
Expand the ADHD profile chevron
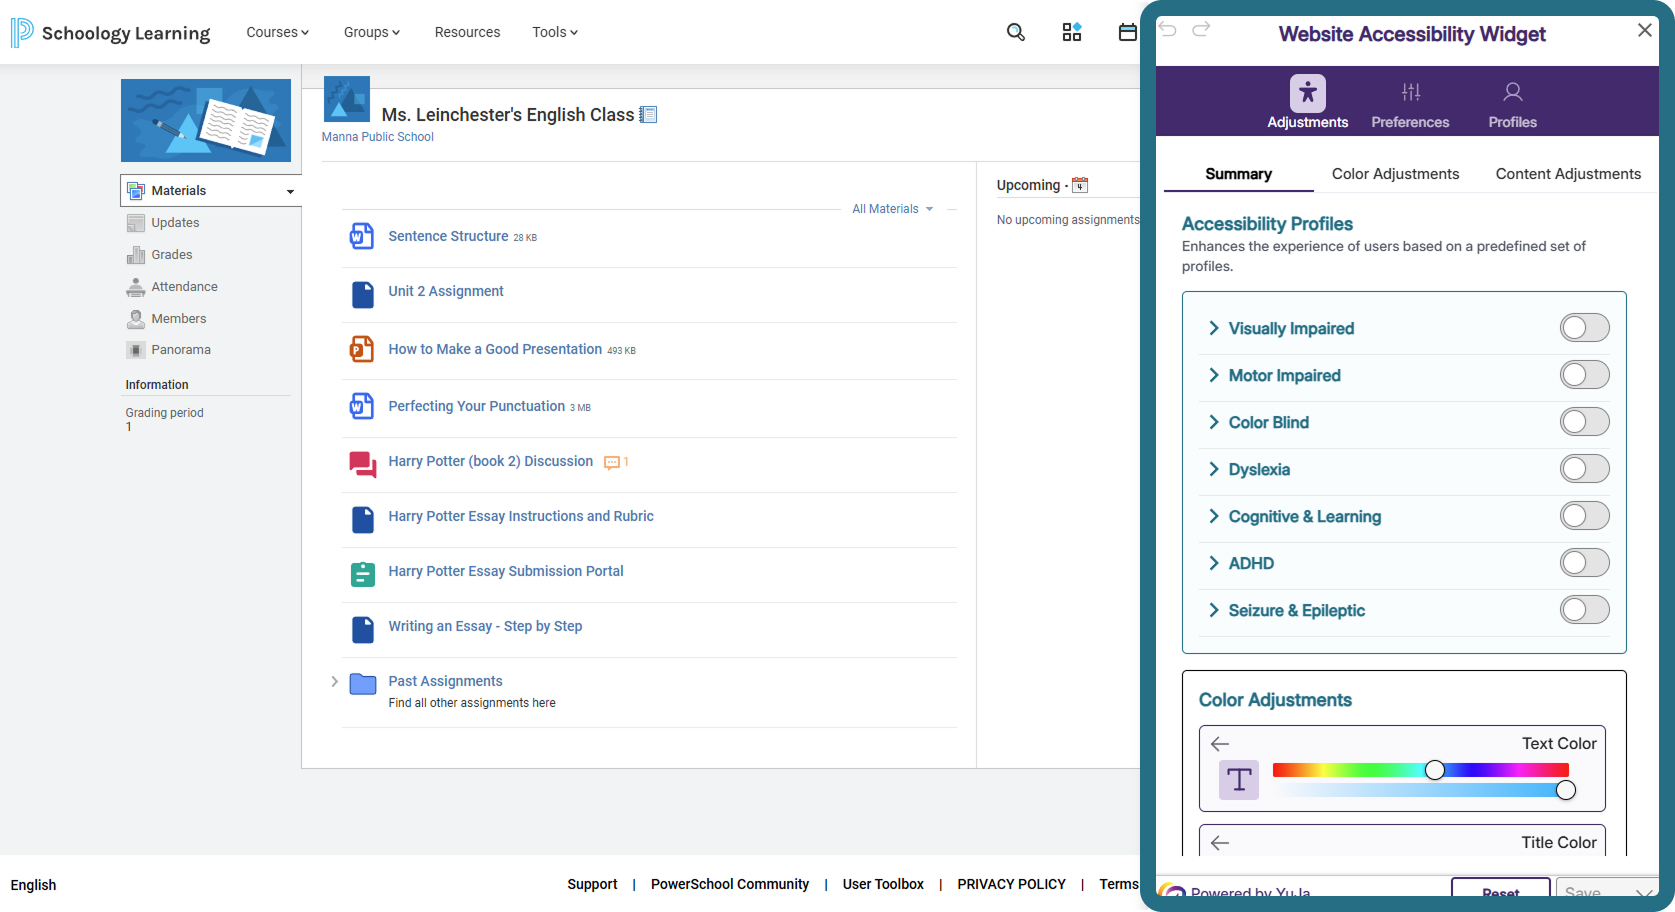coord(1214,563)
